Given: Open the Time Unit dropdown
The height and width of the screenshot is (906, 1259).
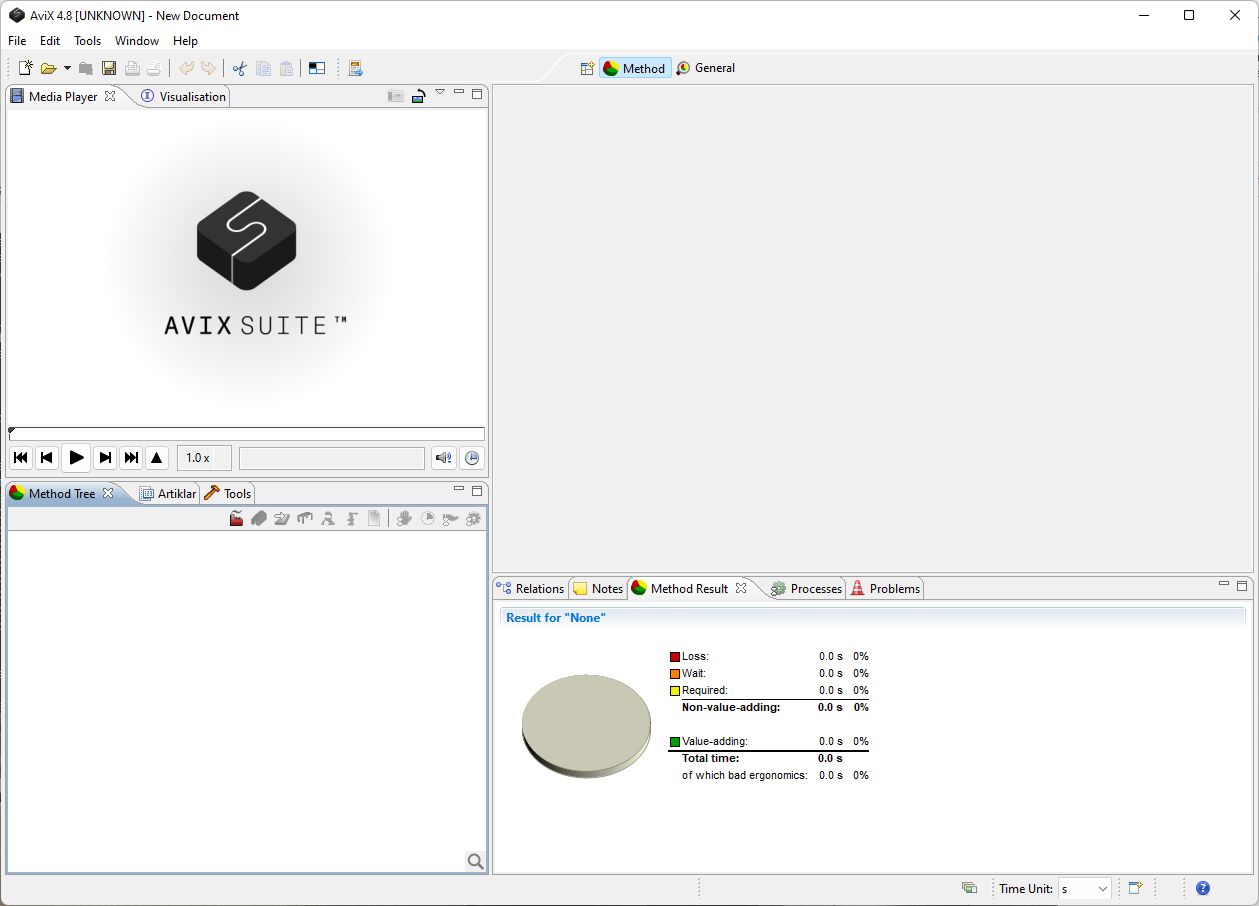Looking at the screenshot, I should click(1085, 888).
